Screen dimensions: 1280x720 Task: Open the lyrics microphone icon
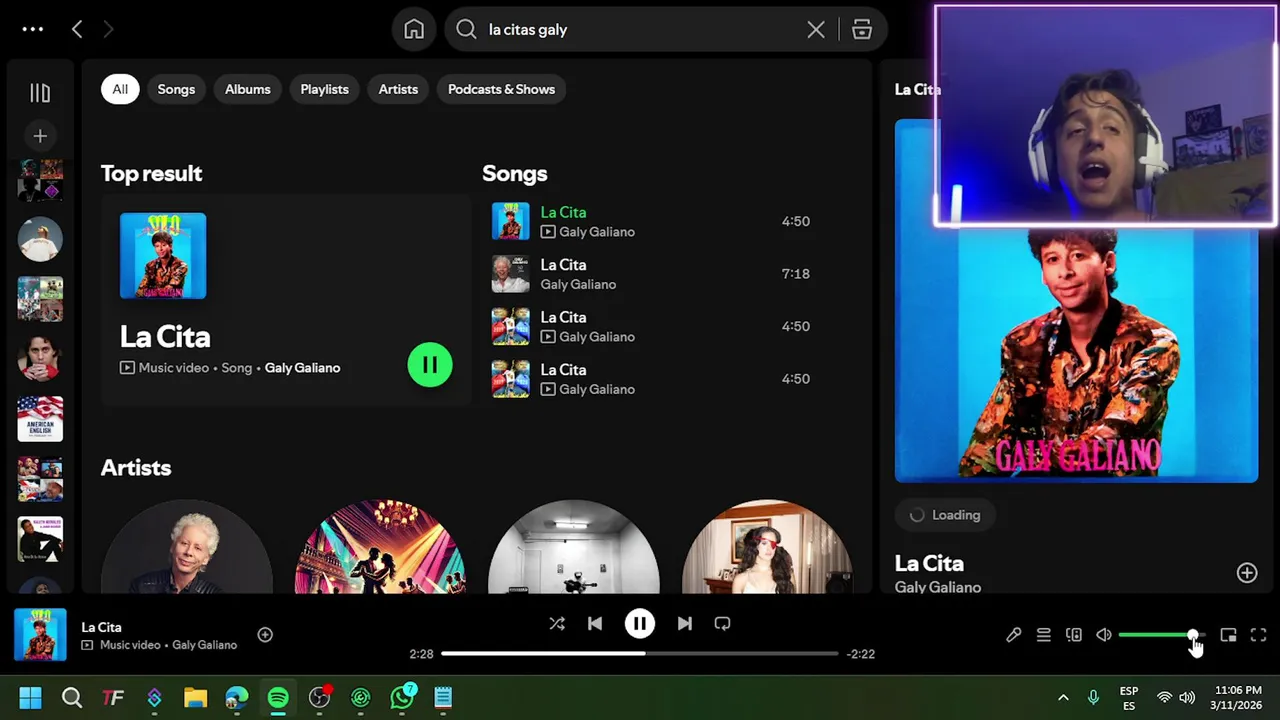pyautogui.click(x=1013, y=635)
